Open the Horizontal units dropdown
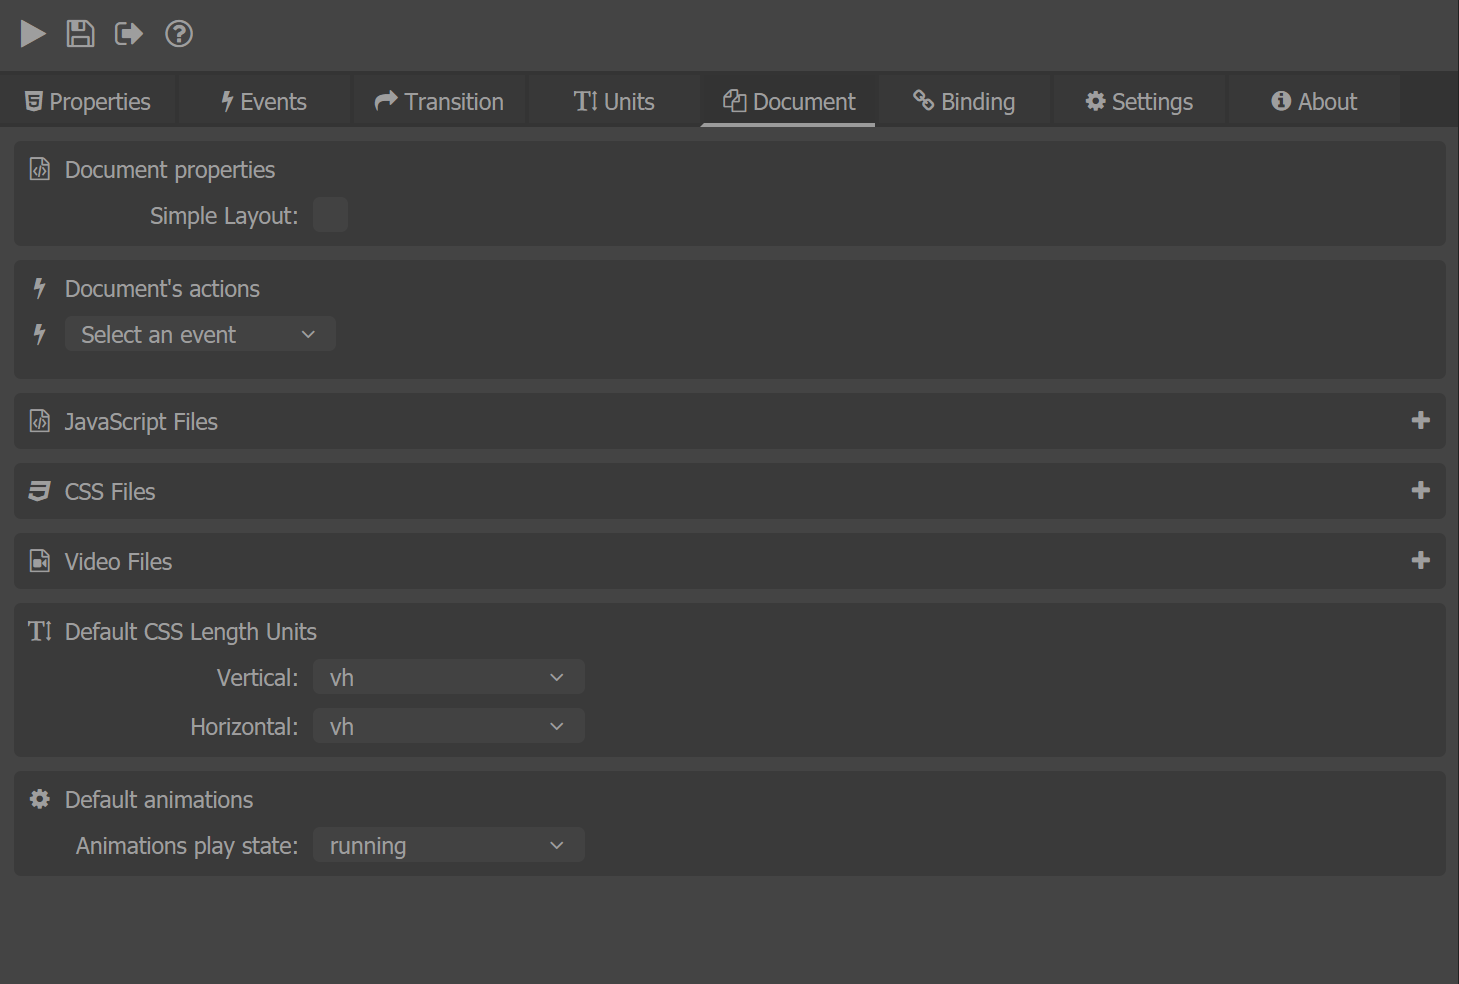The height and width of the screenshot is (984, 1459). (449, 726)
